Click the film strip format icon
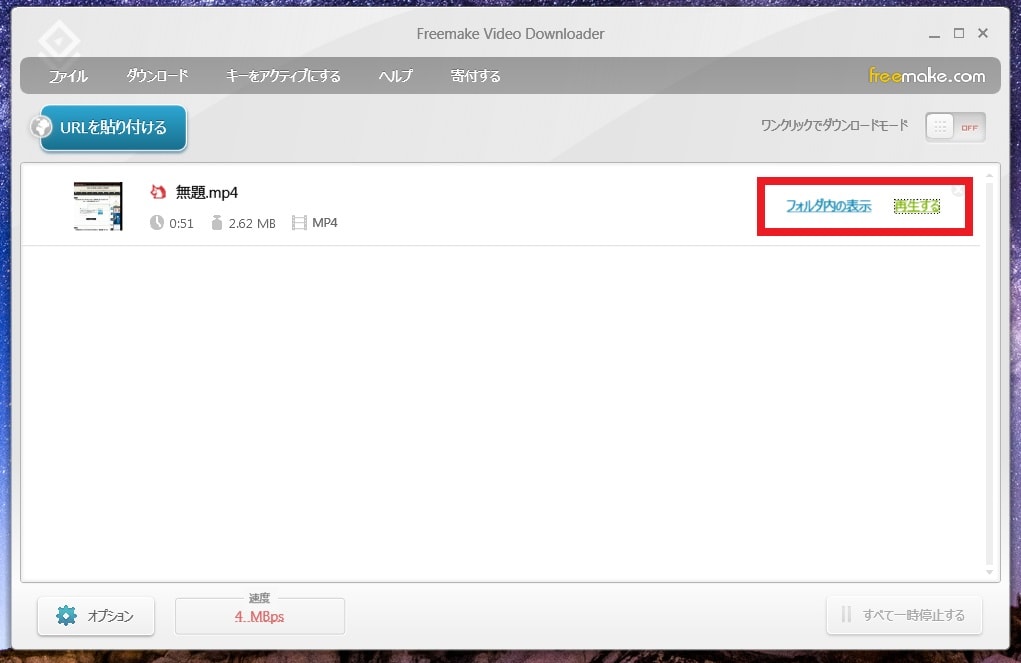Viewport: 1021px width, 663px height. click(x=299, y=223)
